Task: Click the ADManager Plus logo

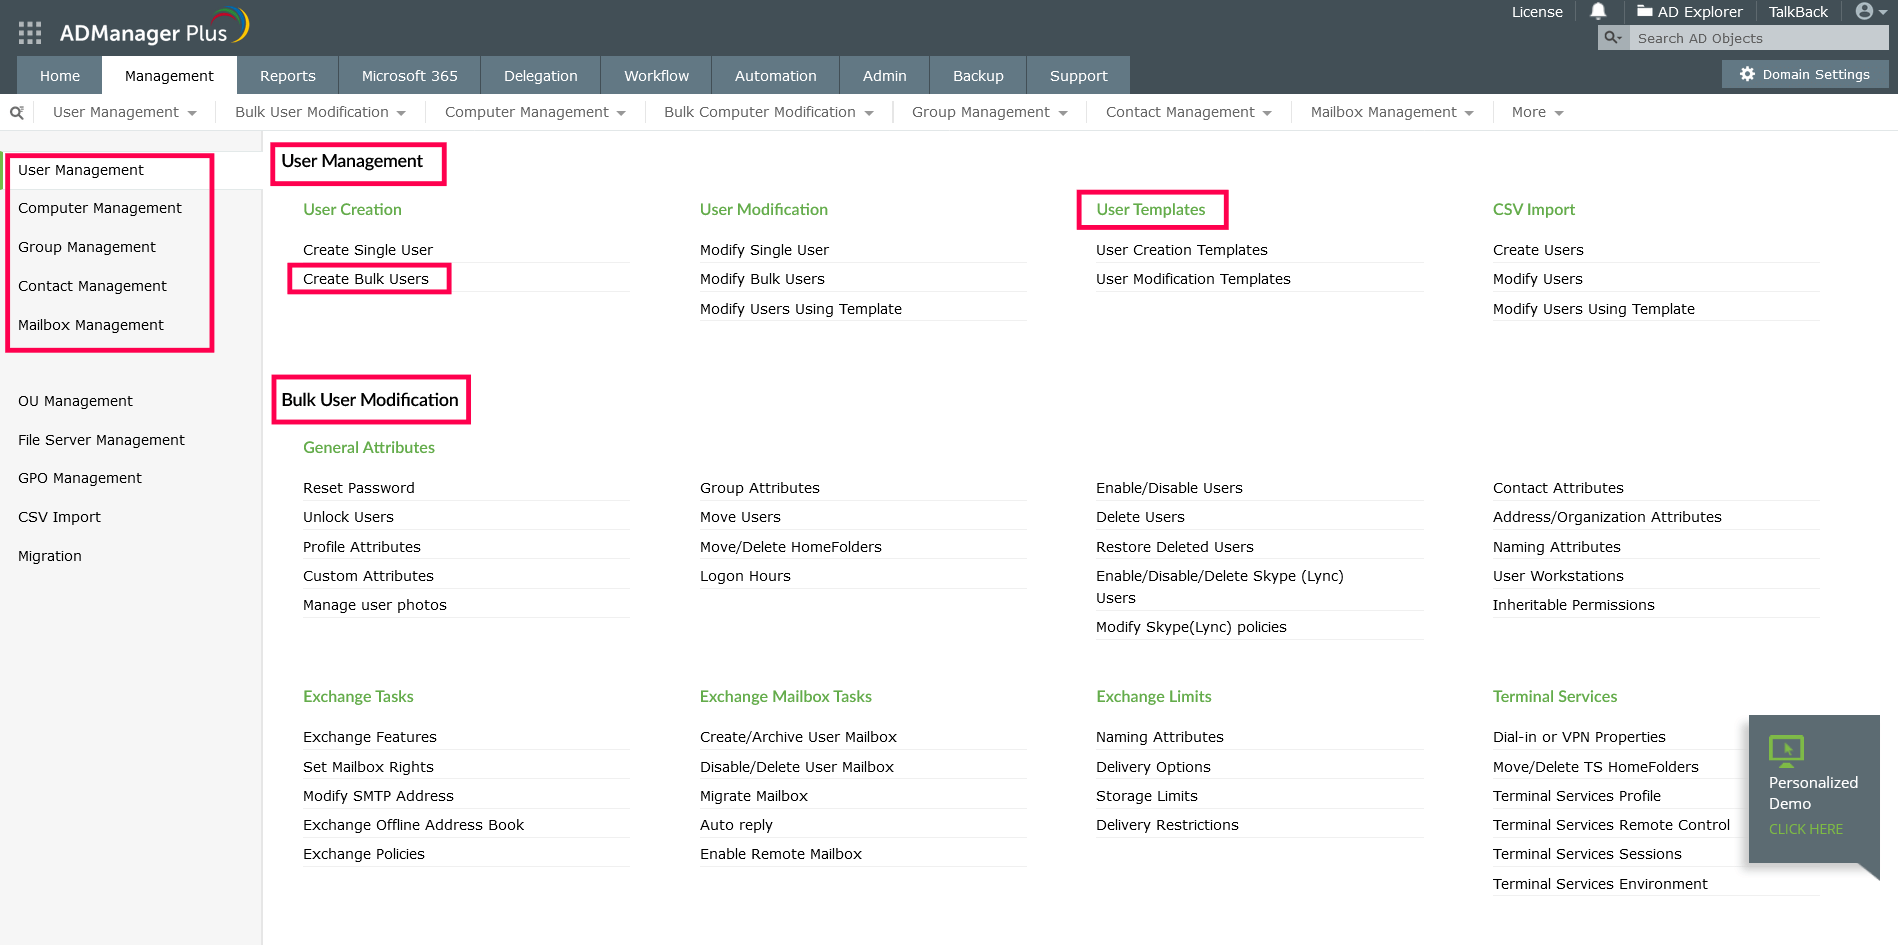Action: pos(154,28)
